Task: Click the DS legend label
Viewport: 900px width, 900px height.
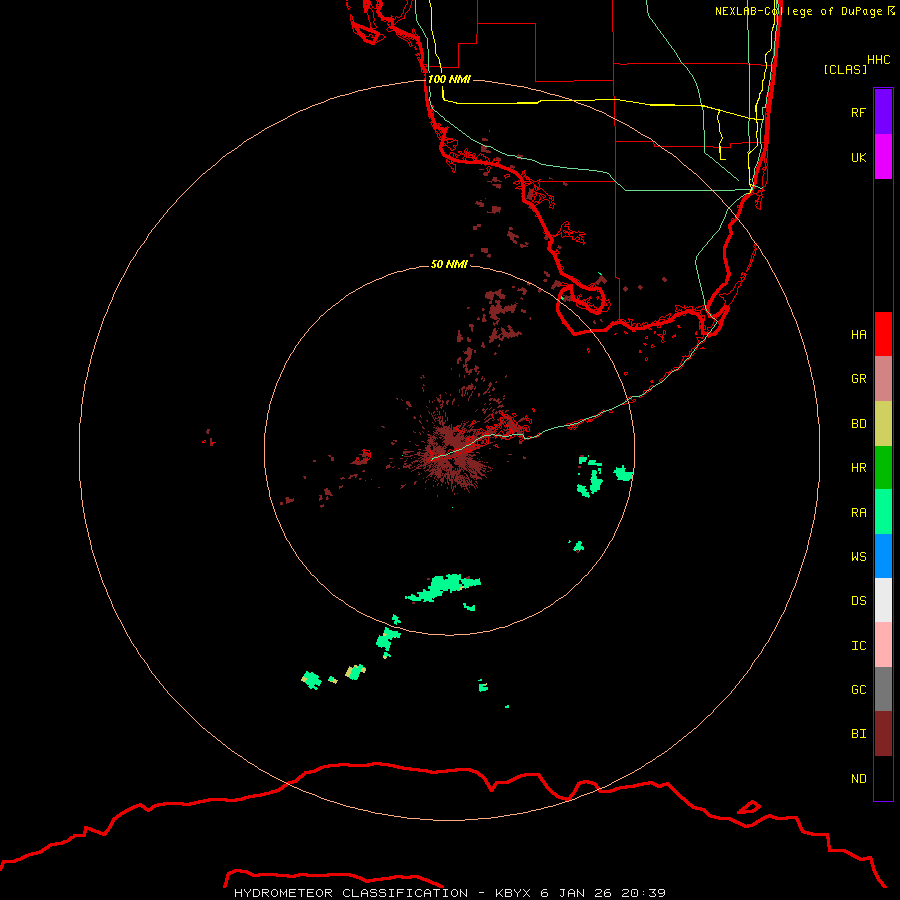Action: coord(859,601)
